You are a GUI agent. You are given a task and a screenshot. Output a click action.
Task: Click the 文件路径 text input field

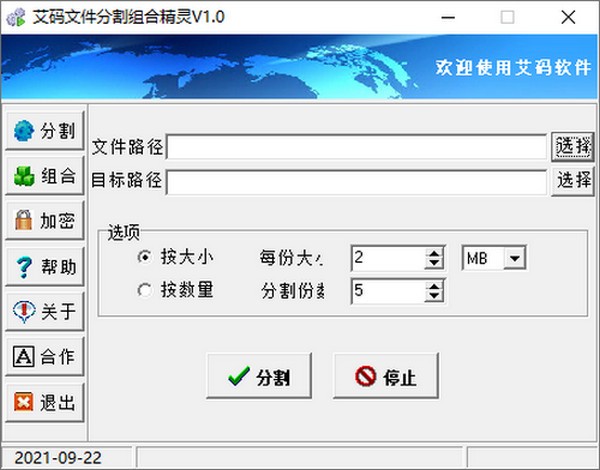pyautogui.click(x=356, y=147)
